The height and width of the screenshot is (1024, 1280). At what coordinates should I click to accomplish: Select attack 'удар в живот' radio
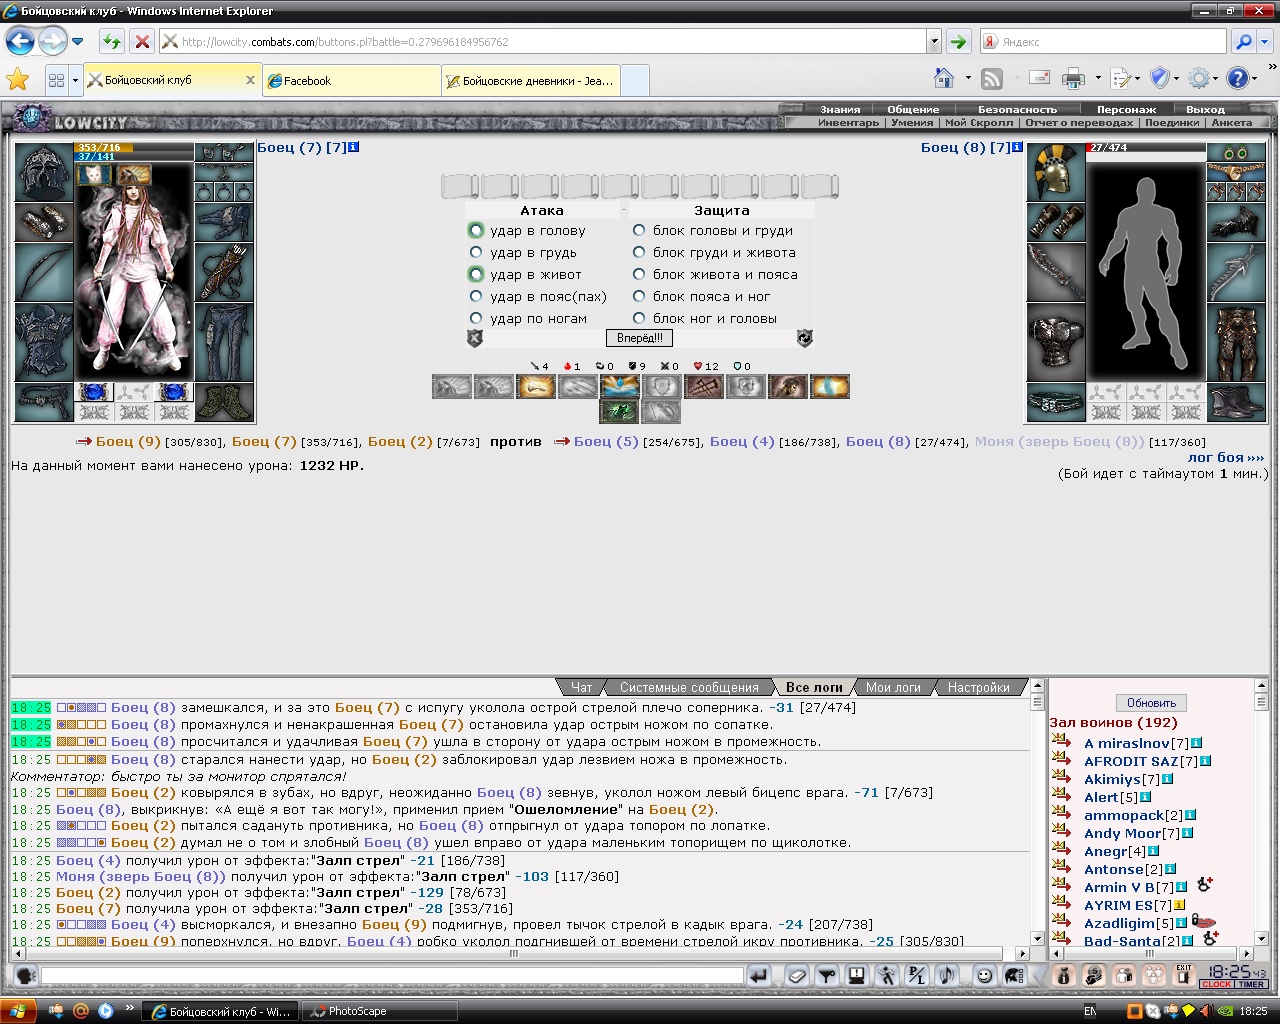[476, 274]
